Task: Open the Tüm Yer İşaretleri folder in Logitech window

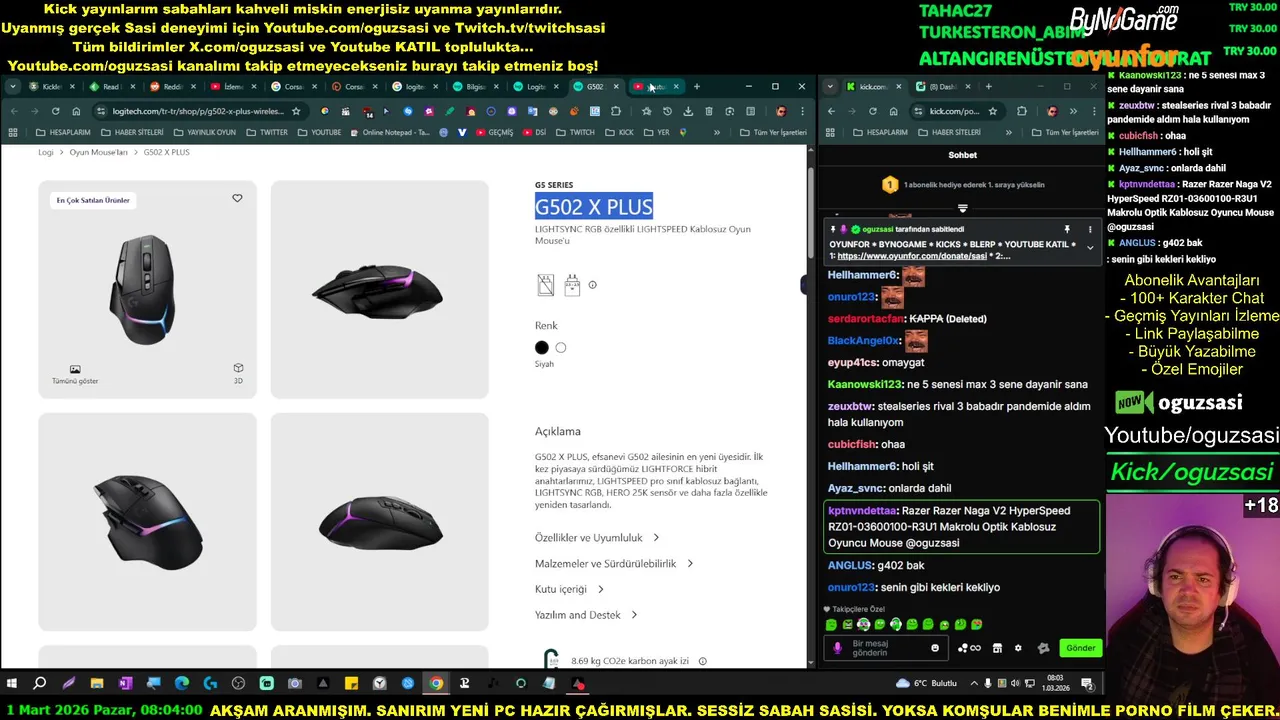Action: tap(771, 132)
